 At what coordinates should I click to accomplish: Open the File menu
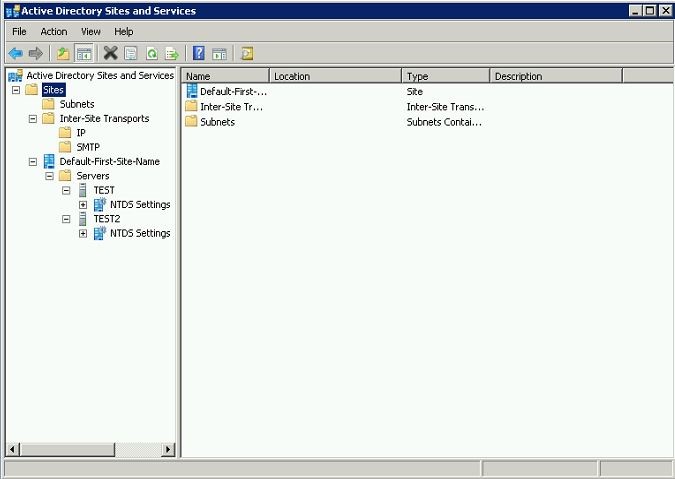(19, 31)
